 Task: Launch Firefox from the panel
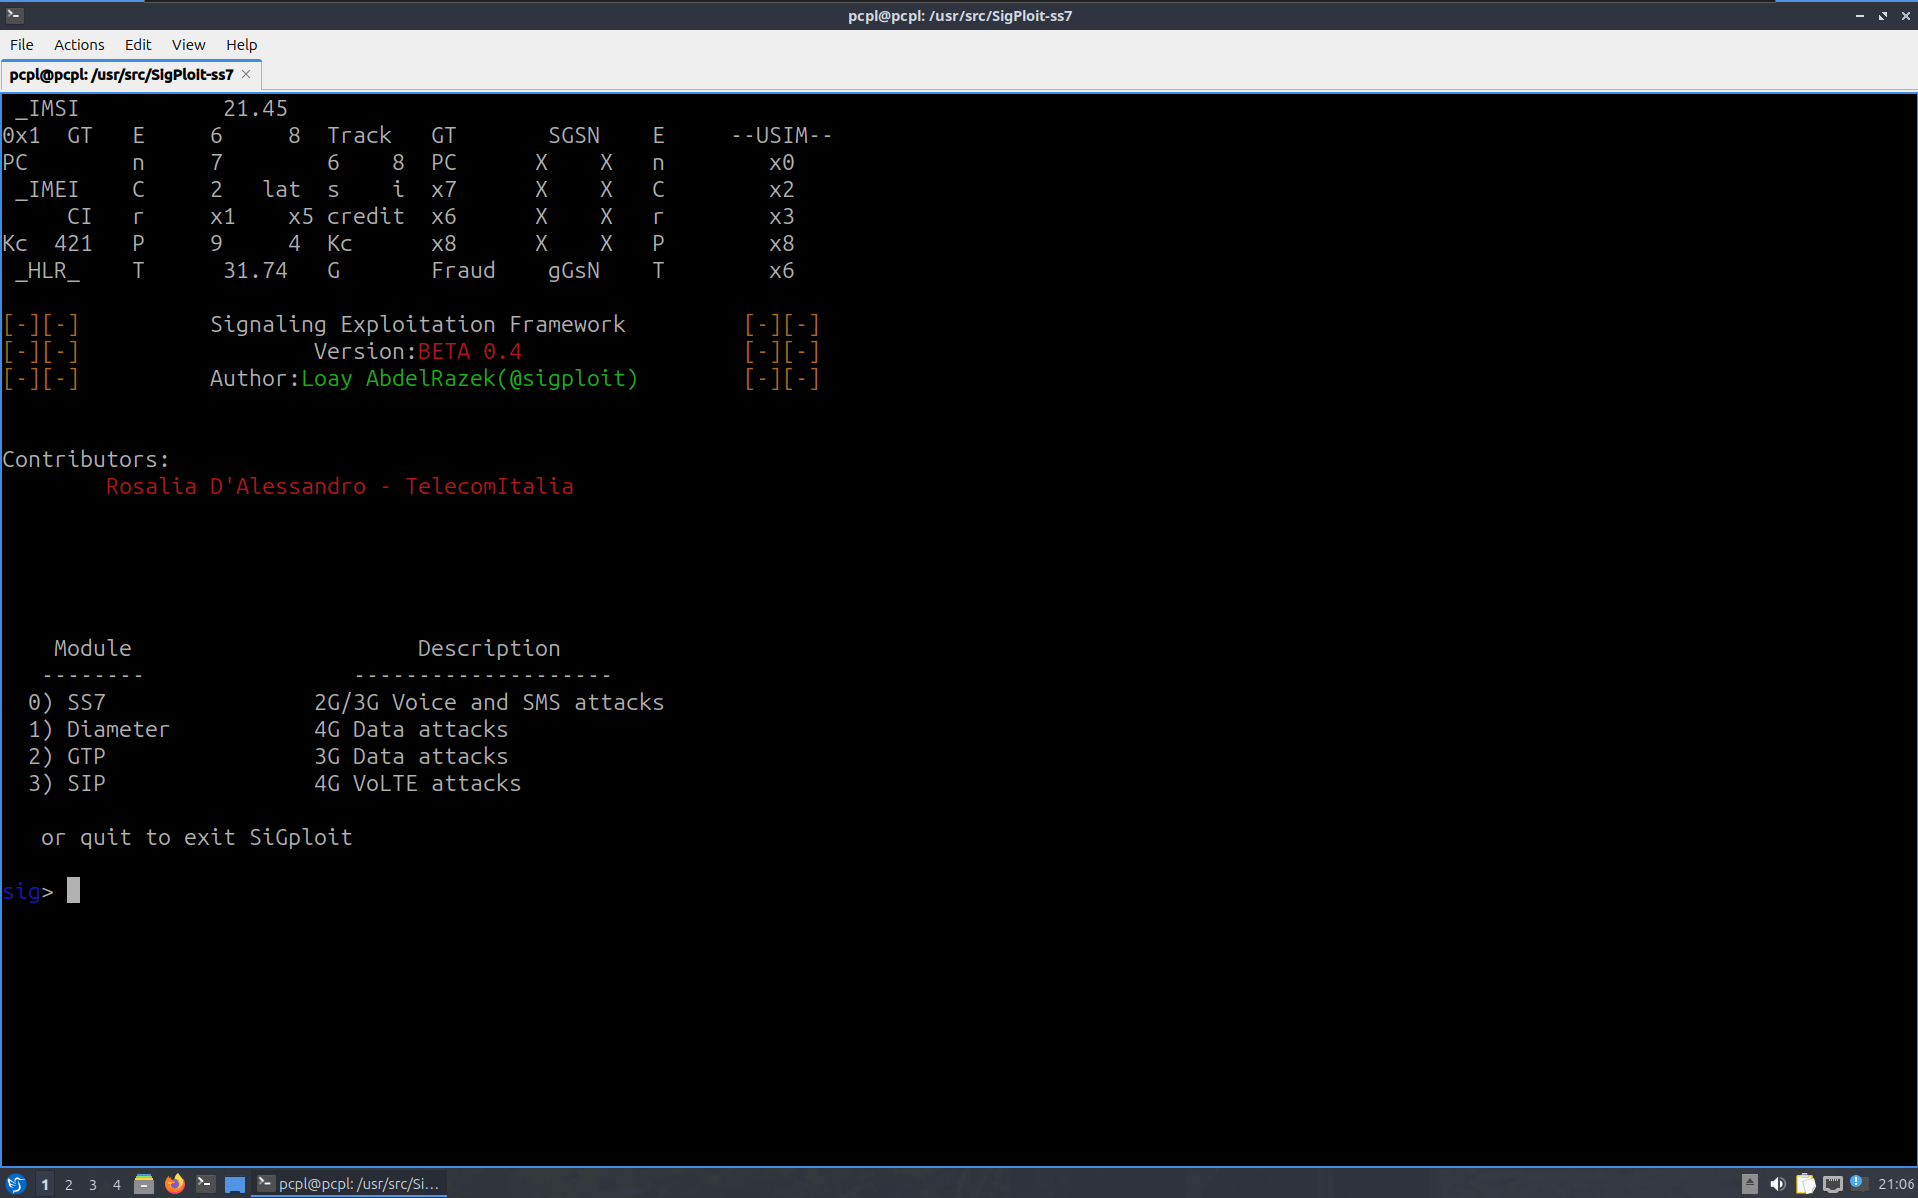pyautogui.click(x=175, y=1184)
